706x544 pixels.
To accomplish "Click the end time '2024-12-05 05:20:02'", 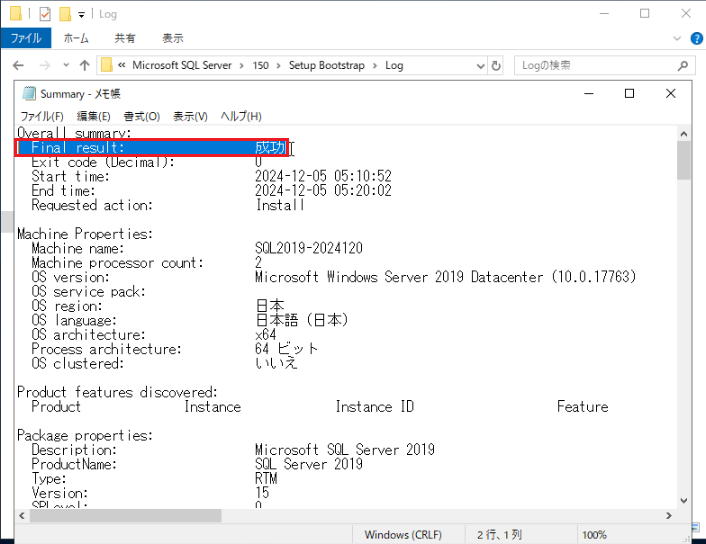I will click(x=323, y=190).
